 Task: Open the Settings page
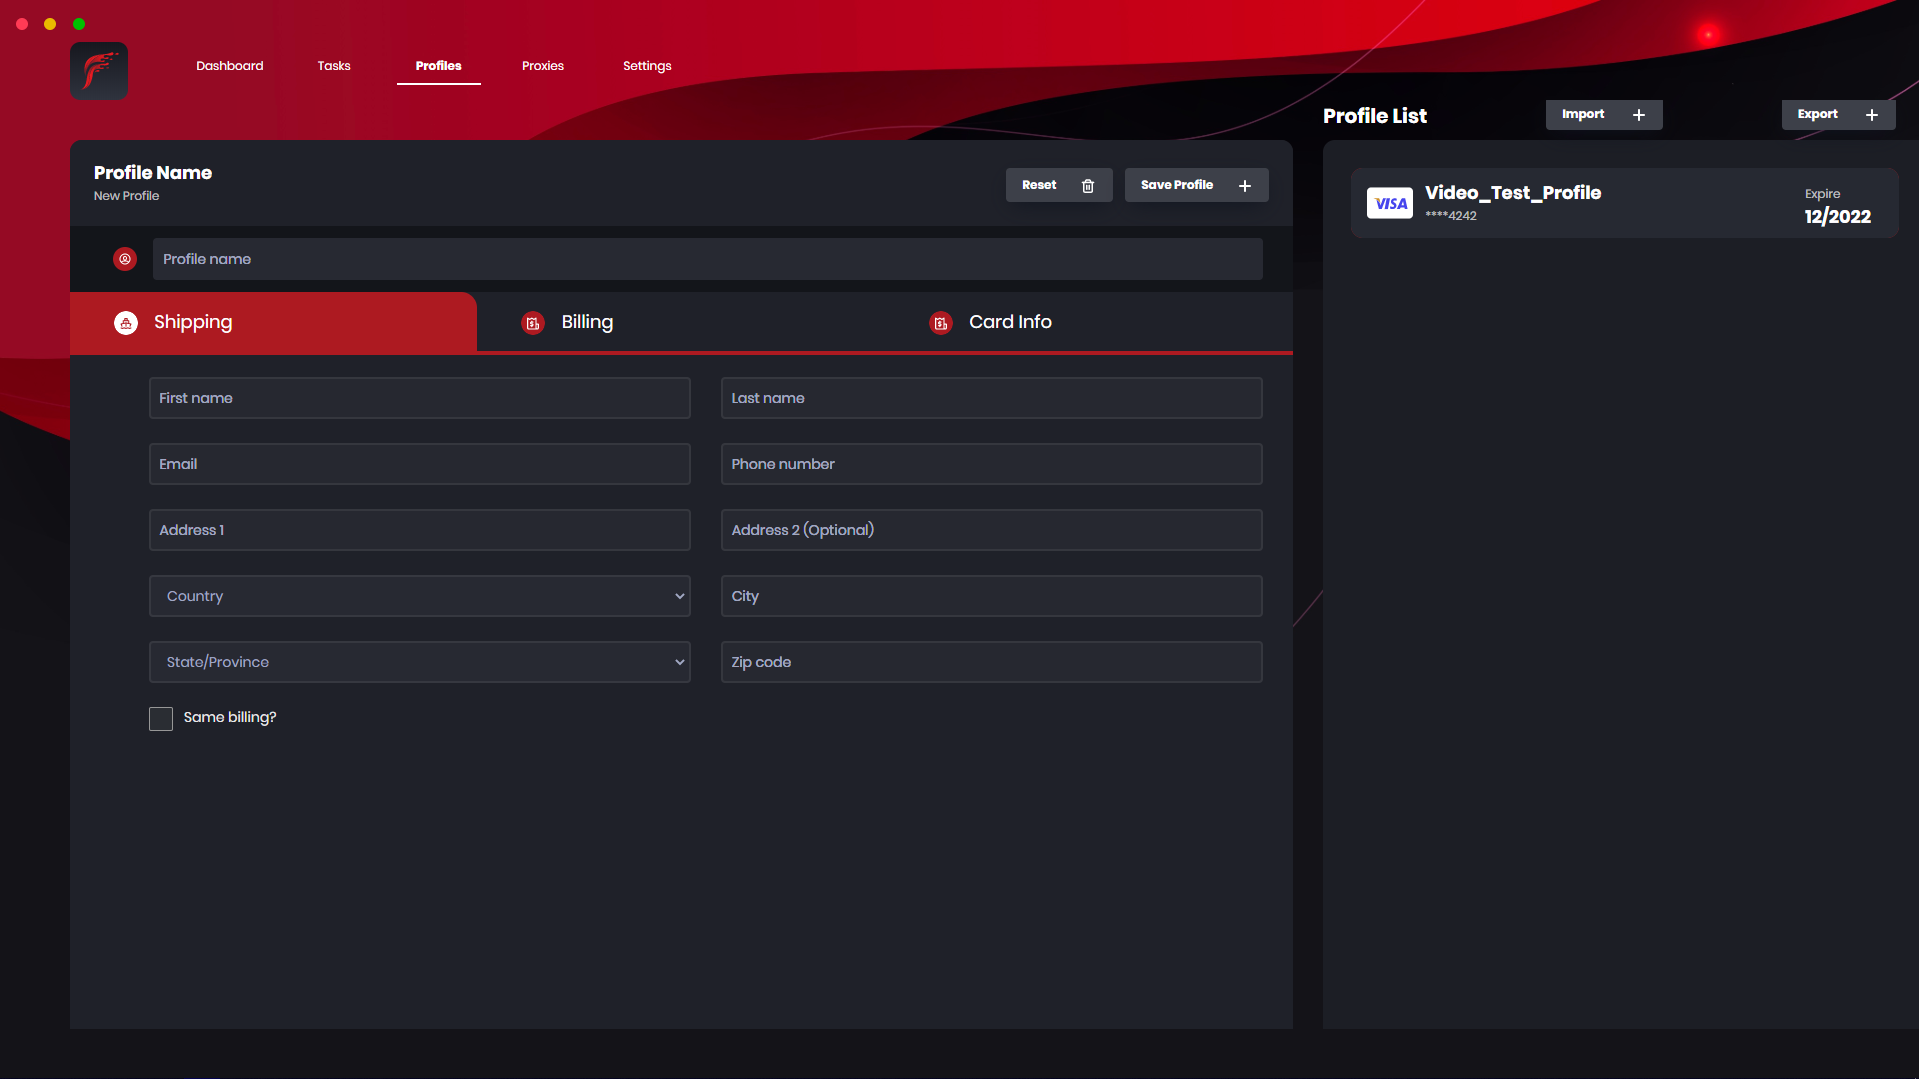pyautogui.click(x=647, y=66)
